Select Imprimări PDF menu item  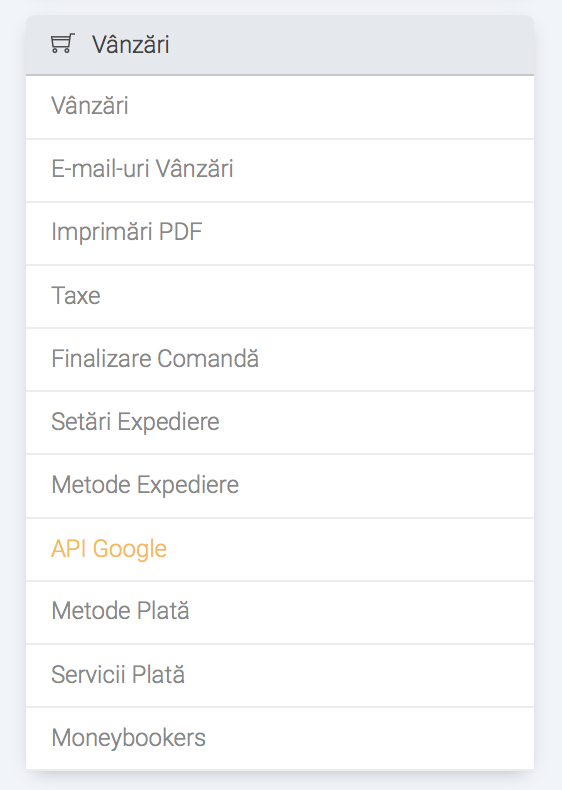[280, 233]
